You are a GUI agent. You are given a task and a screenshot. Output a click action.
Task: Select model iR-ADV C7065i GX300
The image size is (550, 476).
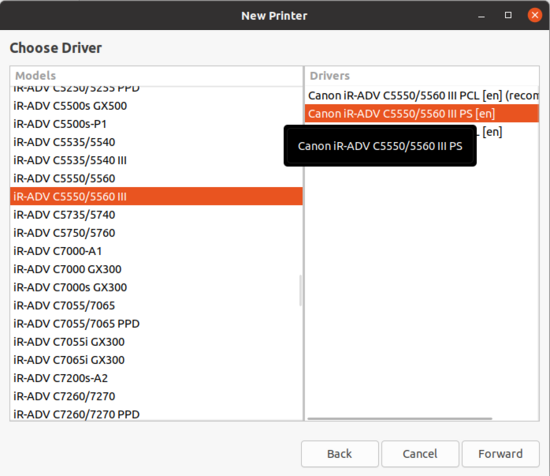pos(156,360)
